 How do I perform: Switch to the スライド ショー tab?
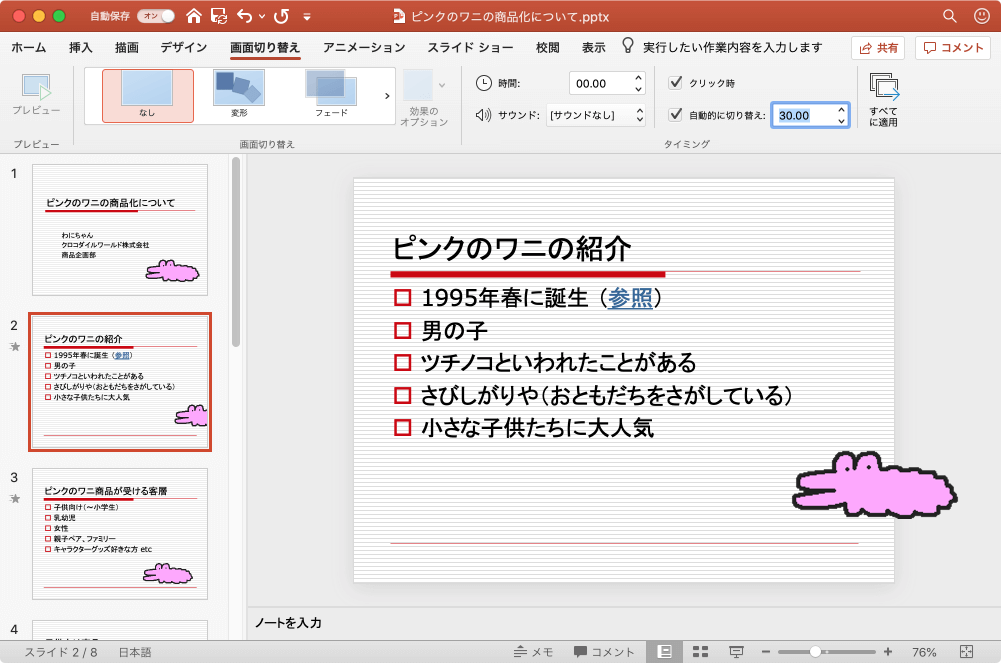[x=470, y=47]
